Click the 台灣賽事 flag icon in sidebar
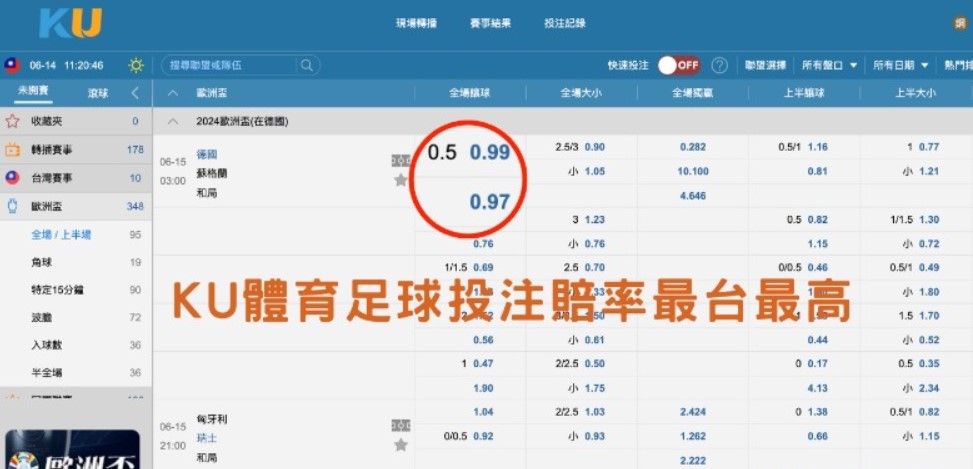 (12, 178)
